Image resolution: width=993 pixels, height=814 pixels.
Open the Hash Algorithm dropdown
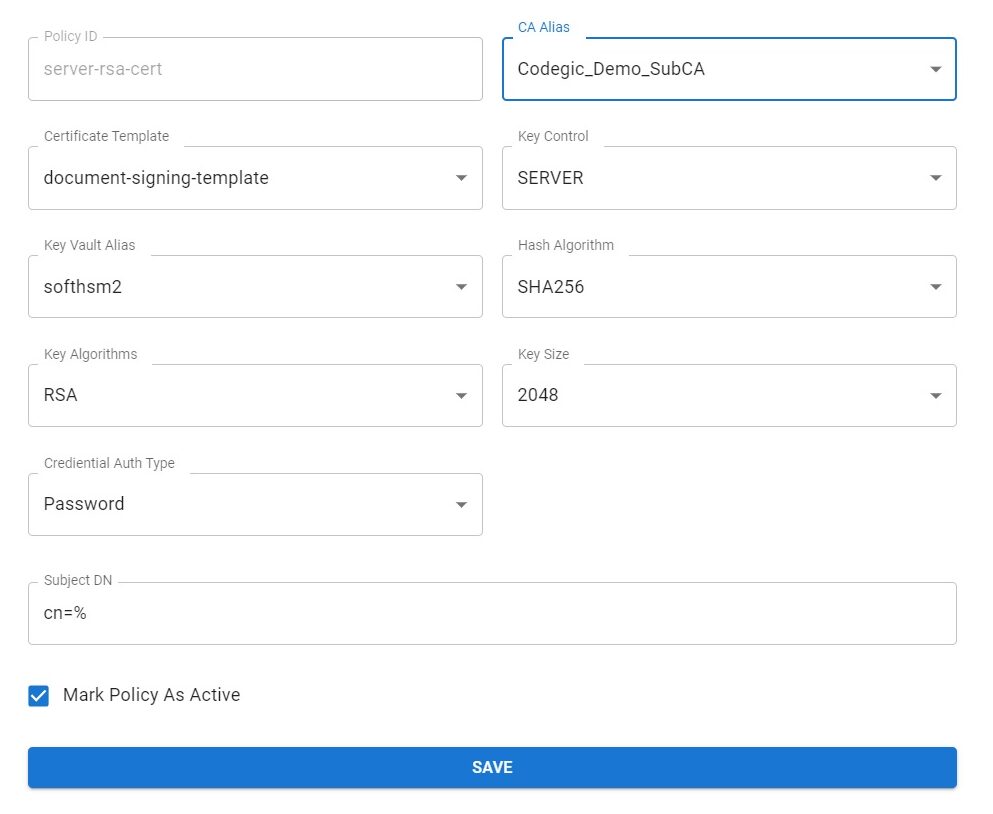934,286
